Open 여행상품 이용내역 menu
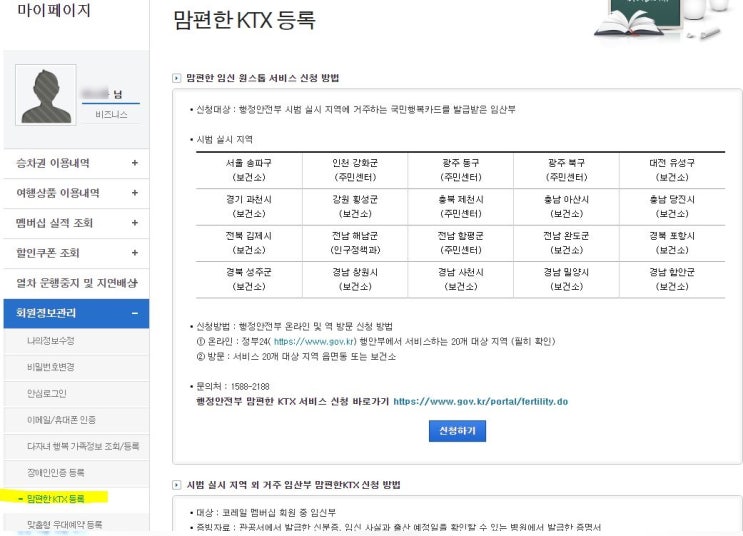 [x=76, y=193]
